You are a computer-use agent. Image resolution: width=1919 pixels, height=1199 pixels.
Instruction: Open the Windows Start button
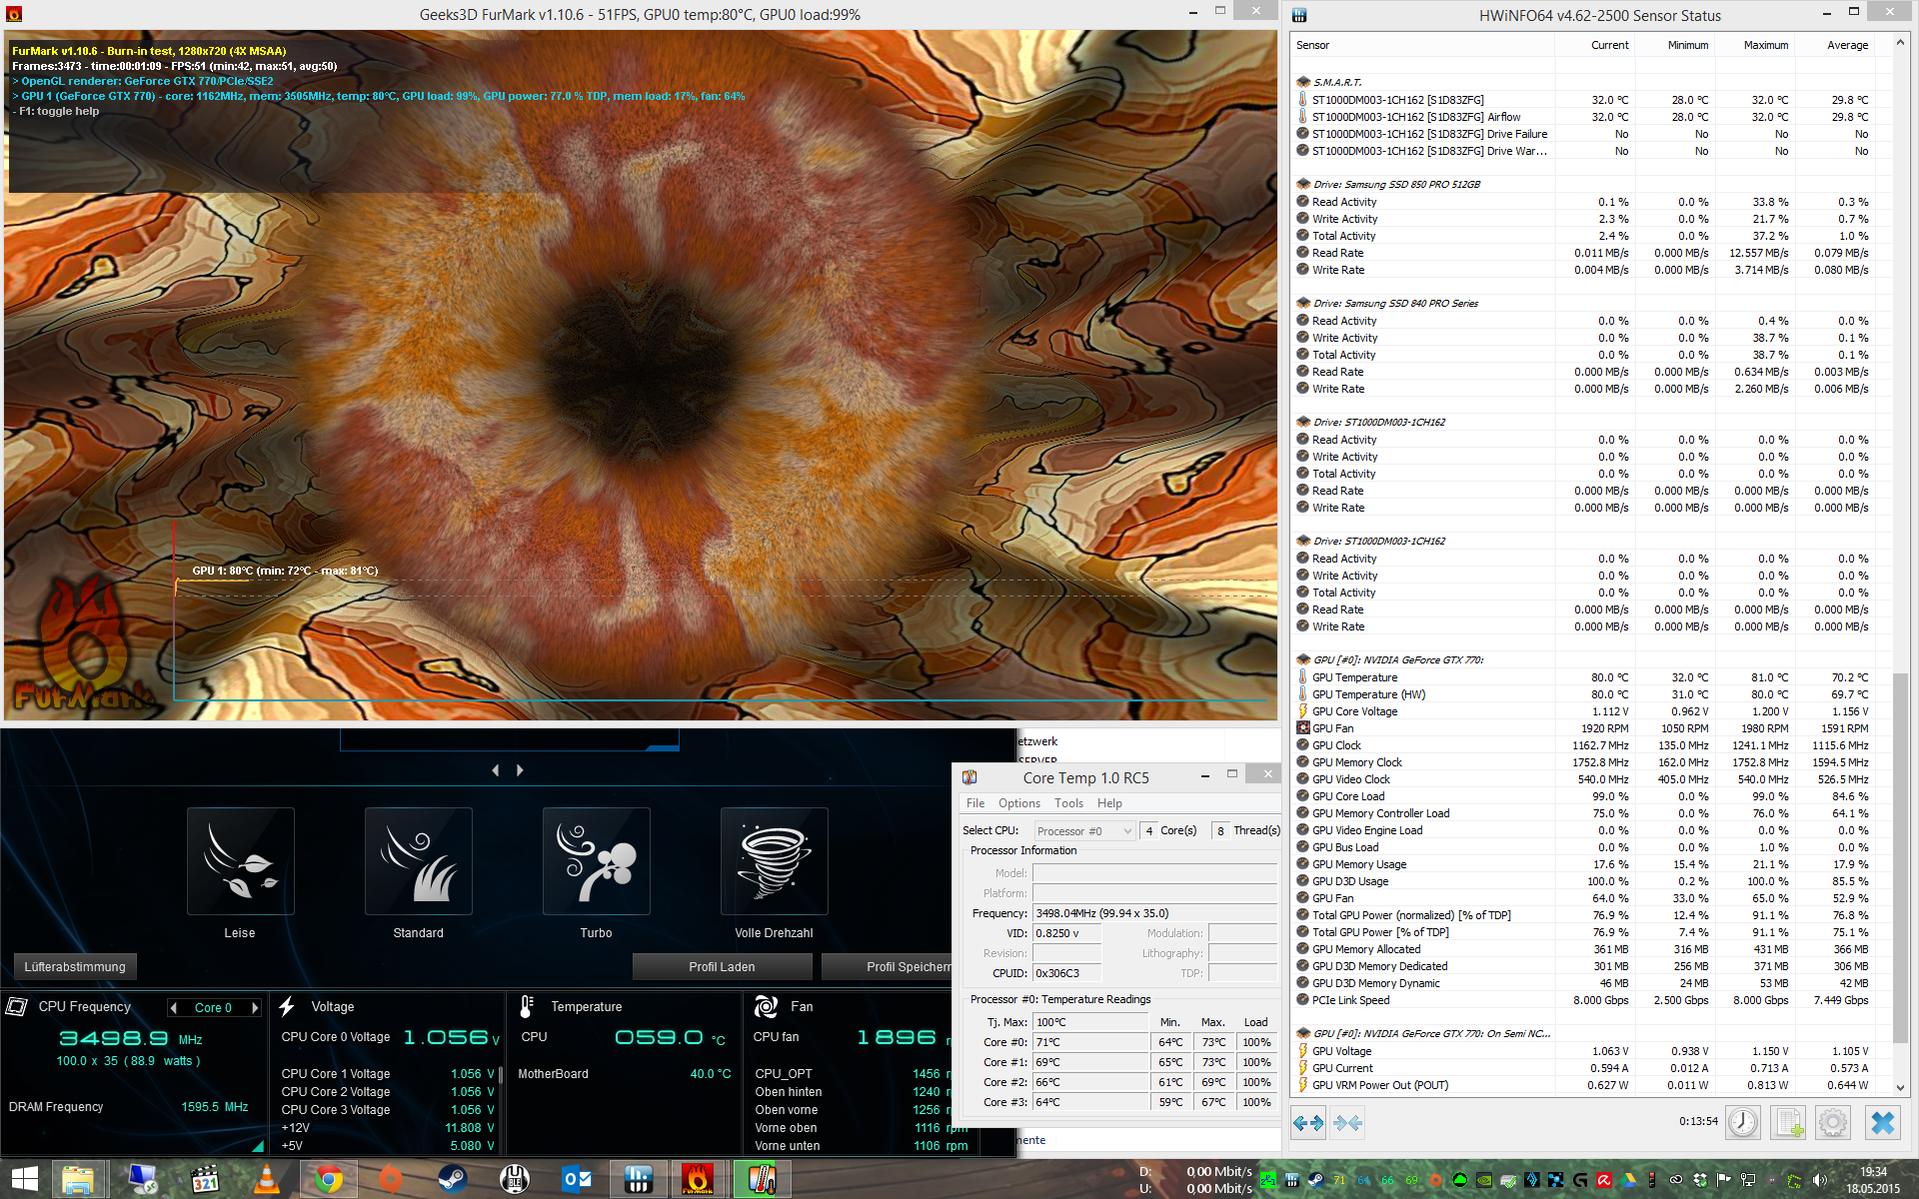24,1180
